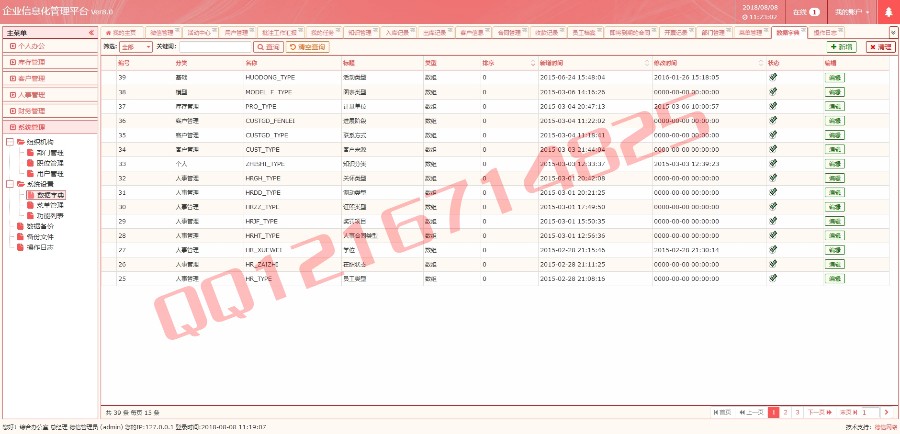The height and width of the screenshot is (434, 900).
Task: Toggle status check for CUSTGD_TYPE row
Action: click(x=773, y=135)
